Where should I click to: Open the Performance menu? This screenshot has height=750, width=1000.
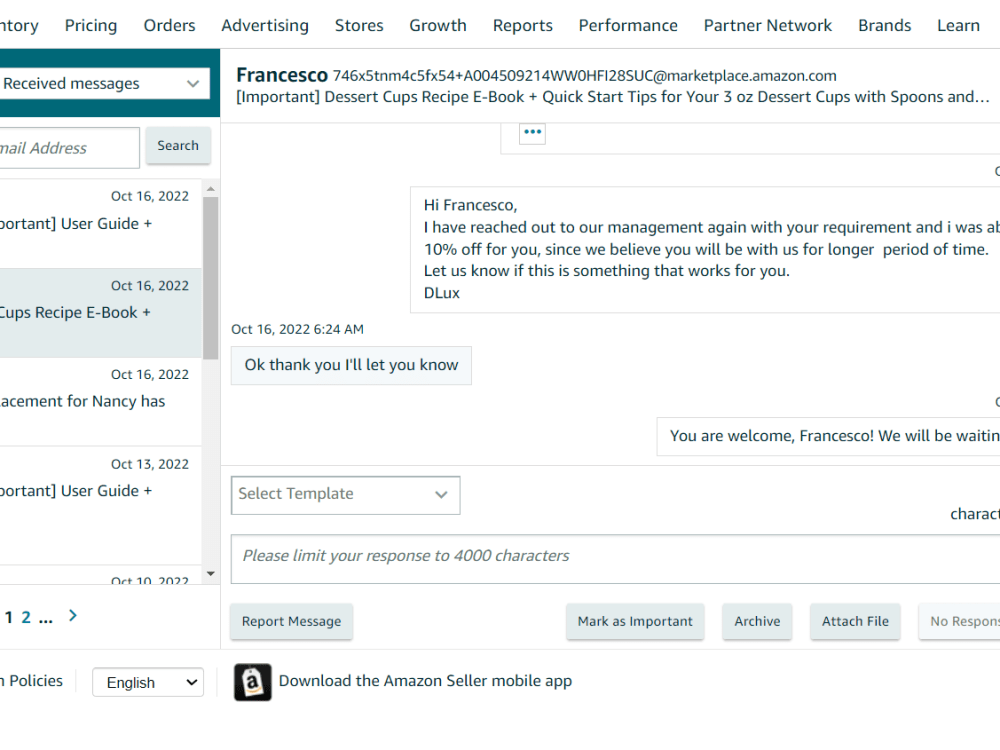(628, 26)
